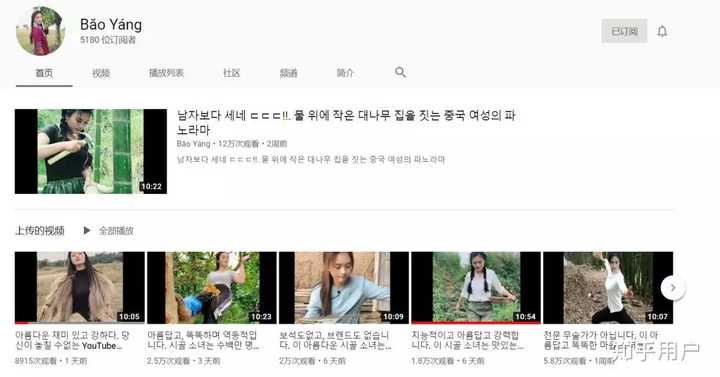Open the 频道 channels tab
This screenshot has width=720, height=377.
point(288,73)
